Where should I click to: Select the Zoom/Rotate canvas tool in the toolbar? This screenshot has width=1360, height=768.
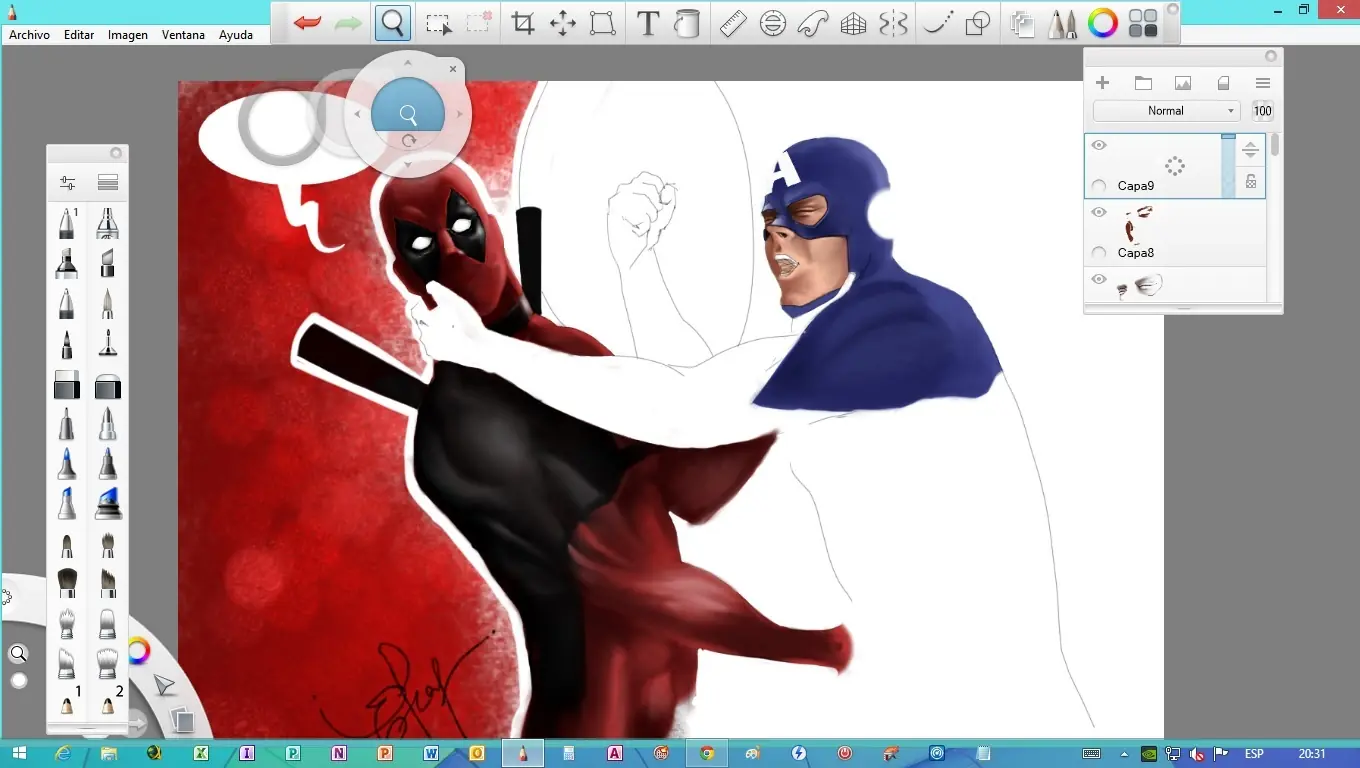click(x=393, y=23)
